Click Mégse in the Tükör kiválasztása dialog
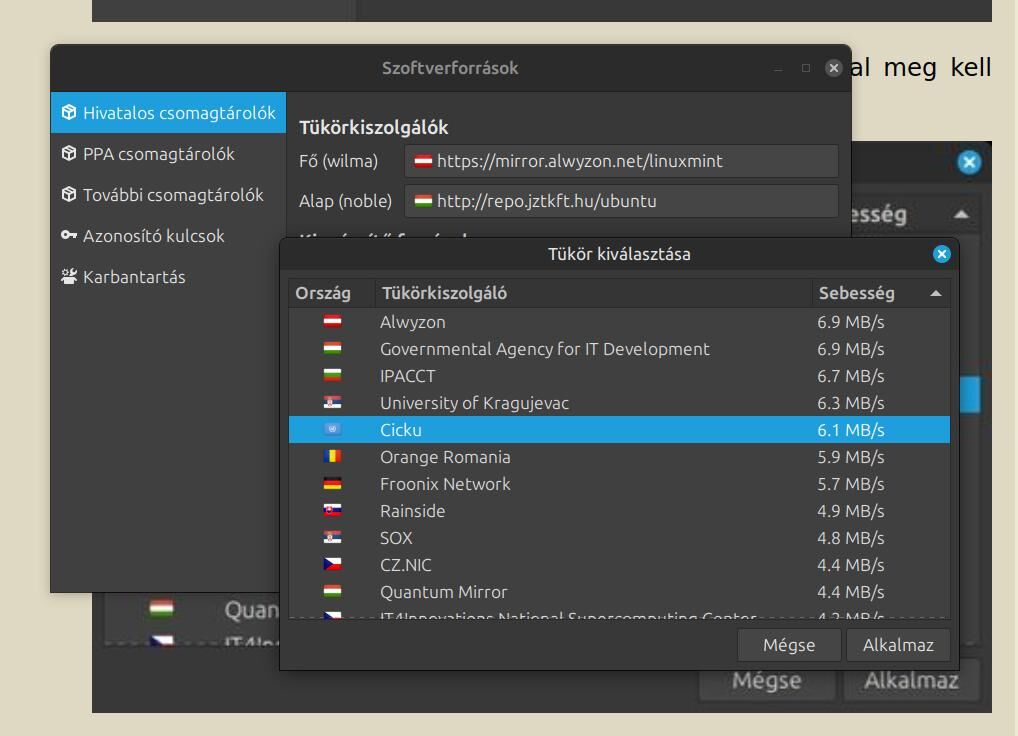Image resolution: width=1018 pixels, height=736 pixels. 789,645
